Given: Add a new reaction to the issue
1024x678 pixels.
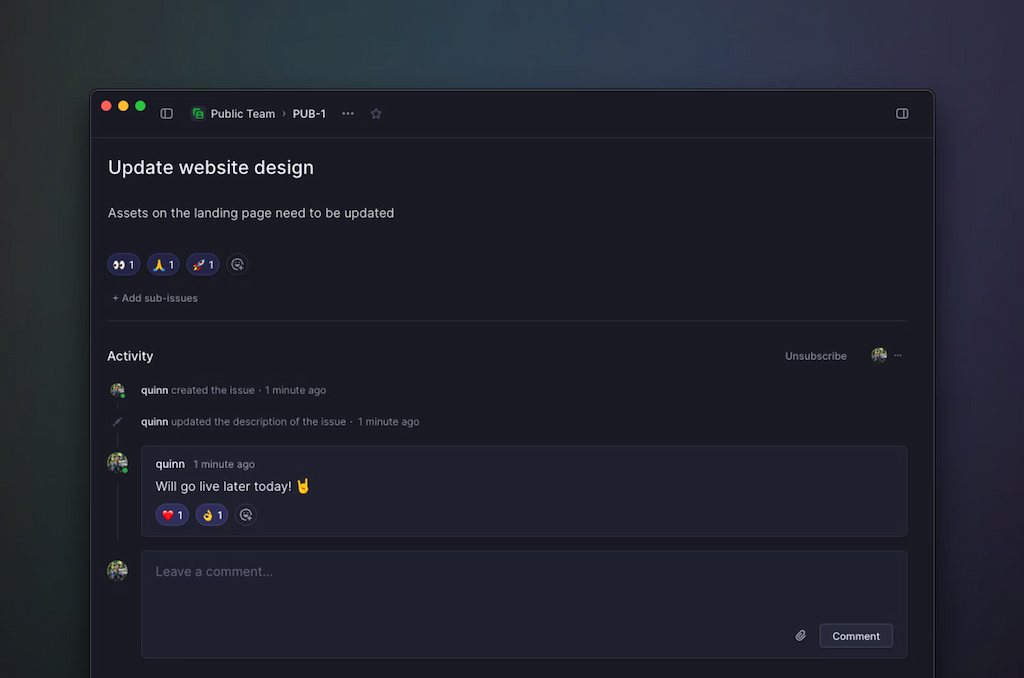Looking at the screenshot, I should (237, 265).
